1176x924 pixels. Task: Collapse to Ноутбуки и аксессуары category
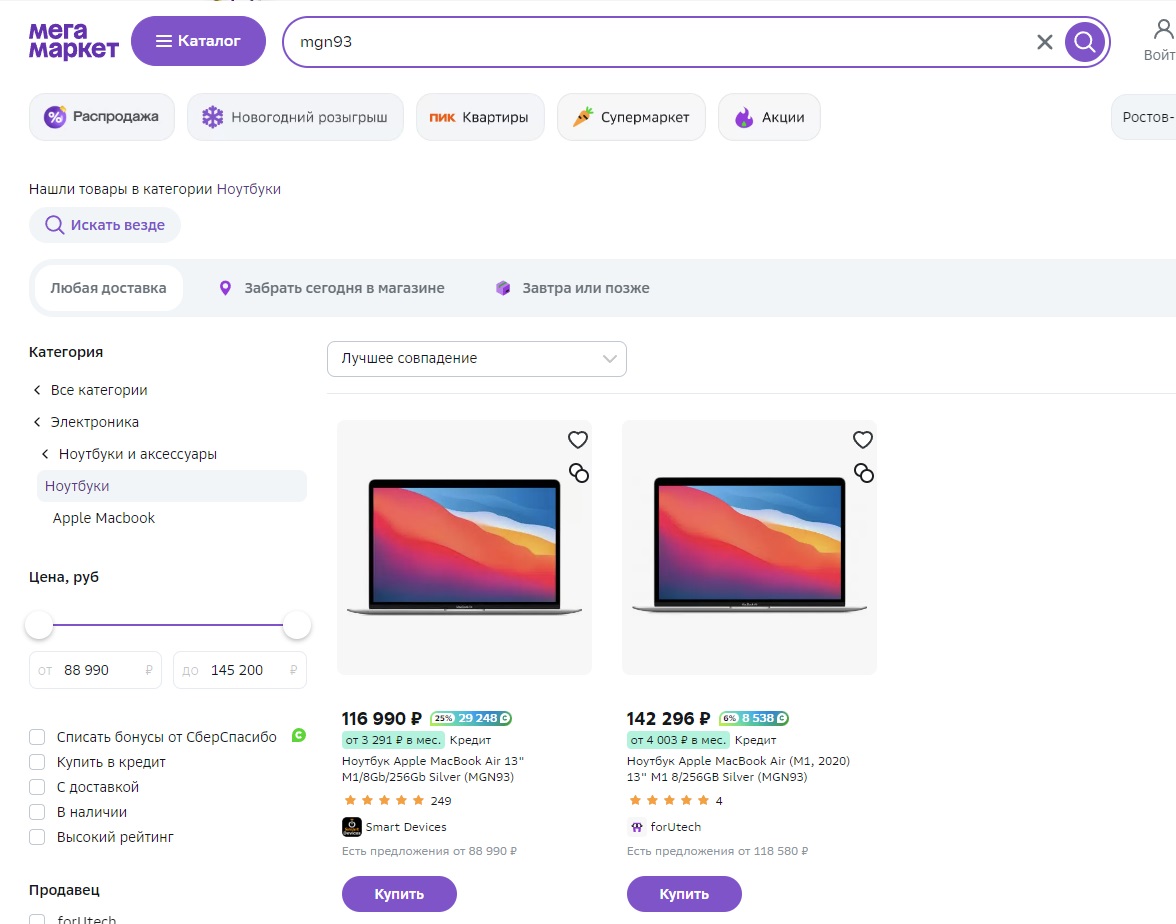pos(137,454)
